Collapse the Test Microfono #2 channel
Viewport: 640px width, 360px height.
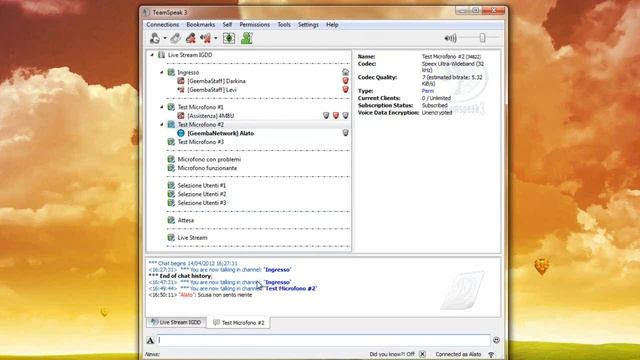tap(162, 124)
